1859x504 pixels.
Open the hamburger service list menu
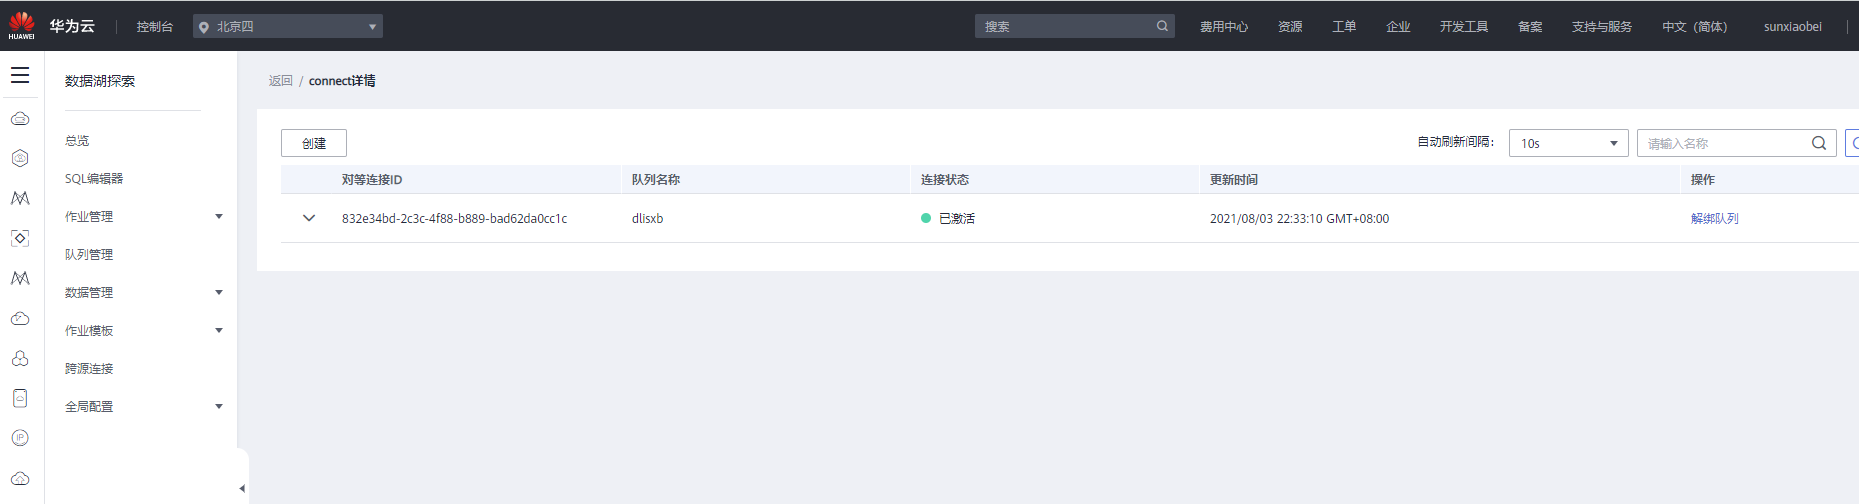click(20, 75)
